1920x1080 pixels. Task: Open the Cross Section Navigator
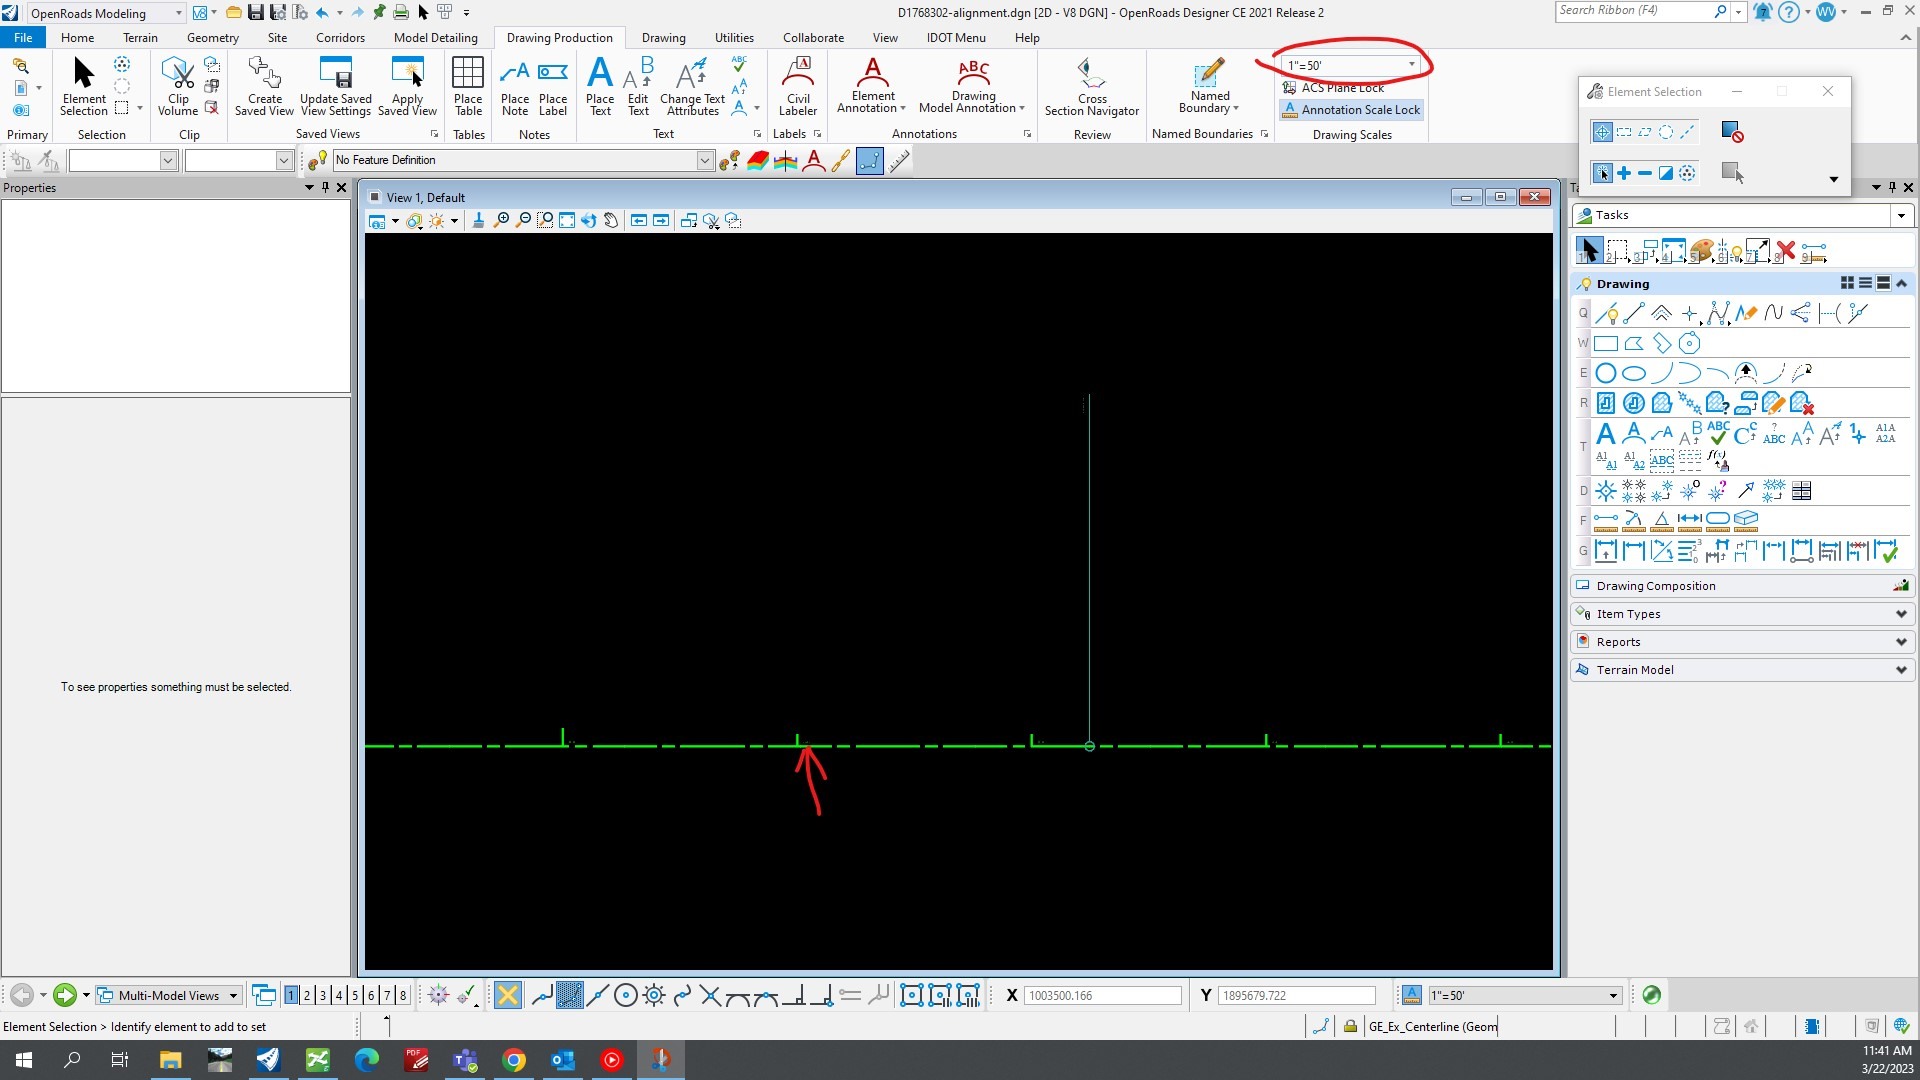tap(1092, 86)
